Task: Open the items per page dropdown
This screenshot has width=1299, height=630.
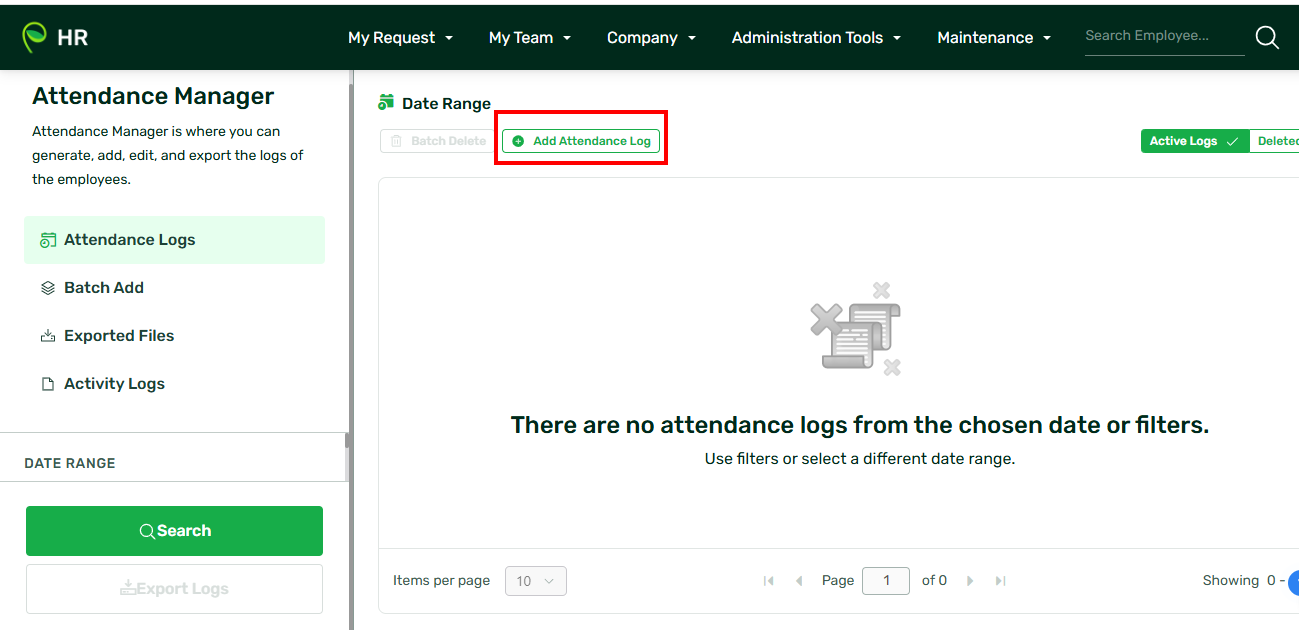Action: click(x=536, y=581)
